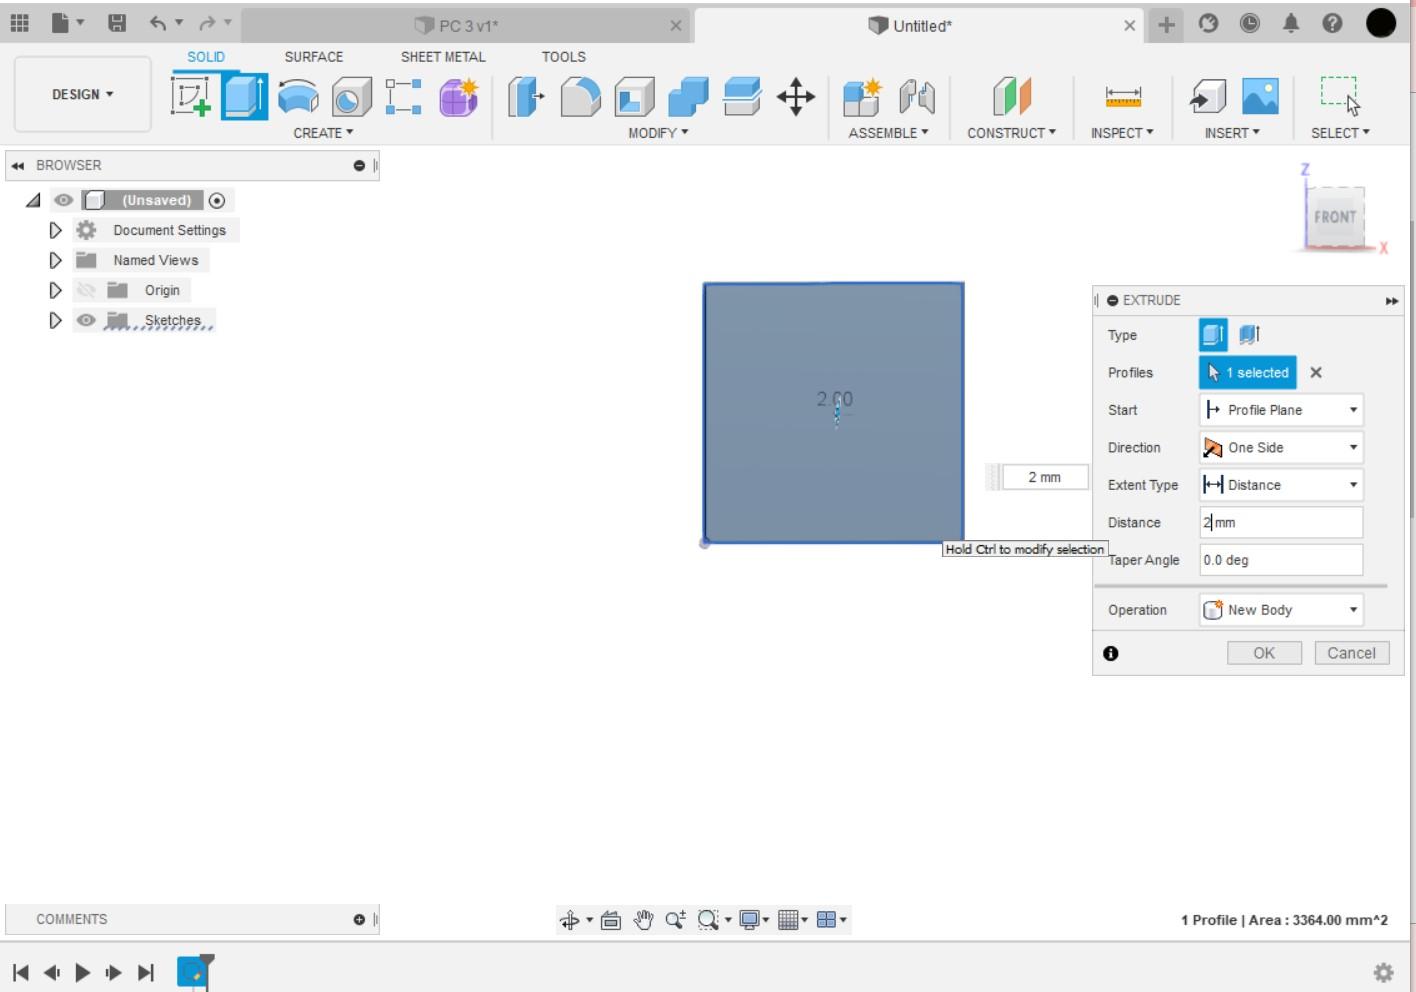Viewport: 1416px width, 992px height.
Task: Click the Profiles '1 selected' selector
Action: point(1248,372)
